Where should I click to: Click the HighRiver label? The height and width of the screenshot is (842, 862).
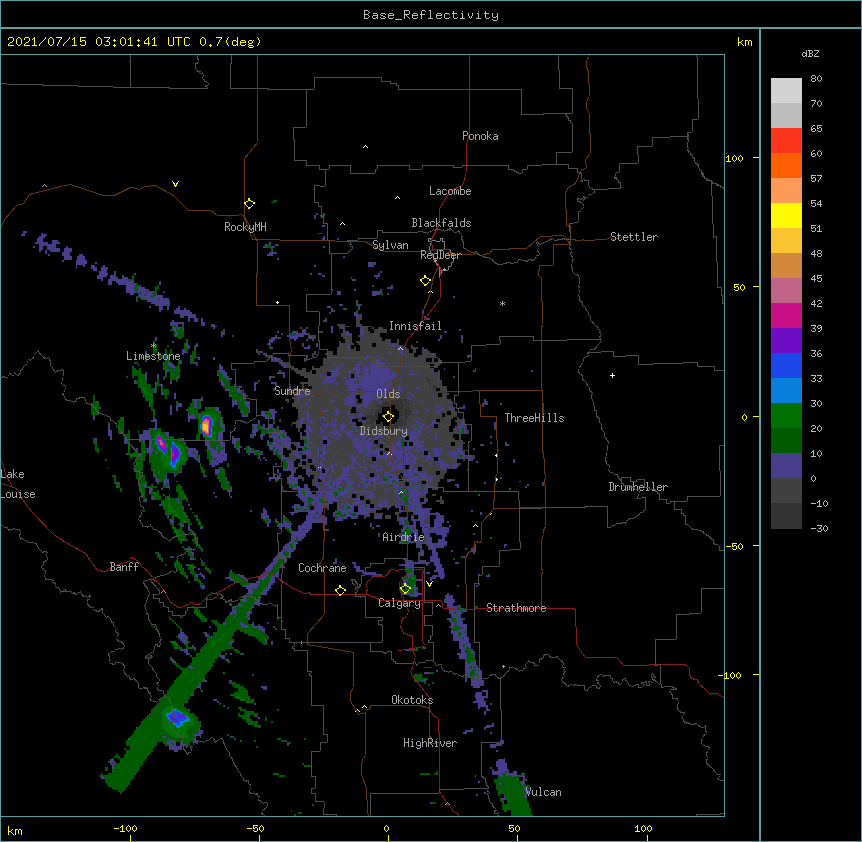pyautogui.click(x=430, y=743)
